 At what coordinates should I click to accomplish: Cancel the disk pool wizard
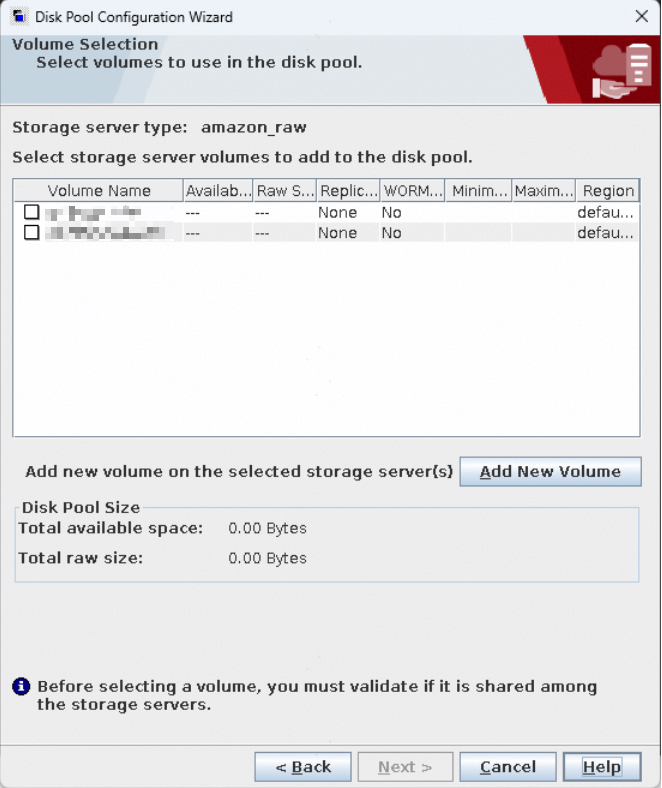[x=508, y=767]
